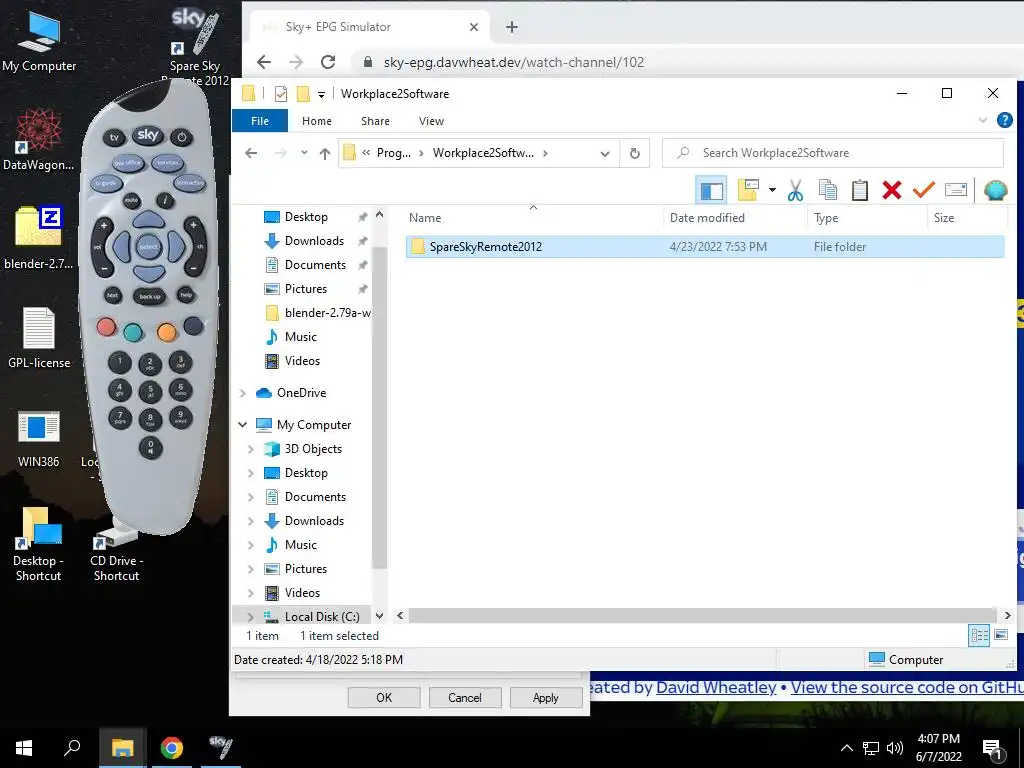Toggle the navigation pane toolbar icon

[711, 191]
